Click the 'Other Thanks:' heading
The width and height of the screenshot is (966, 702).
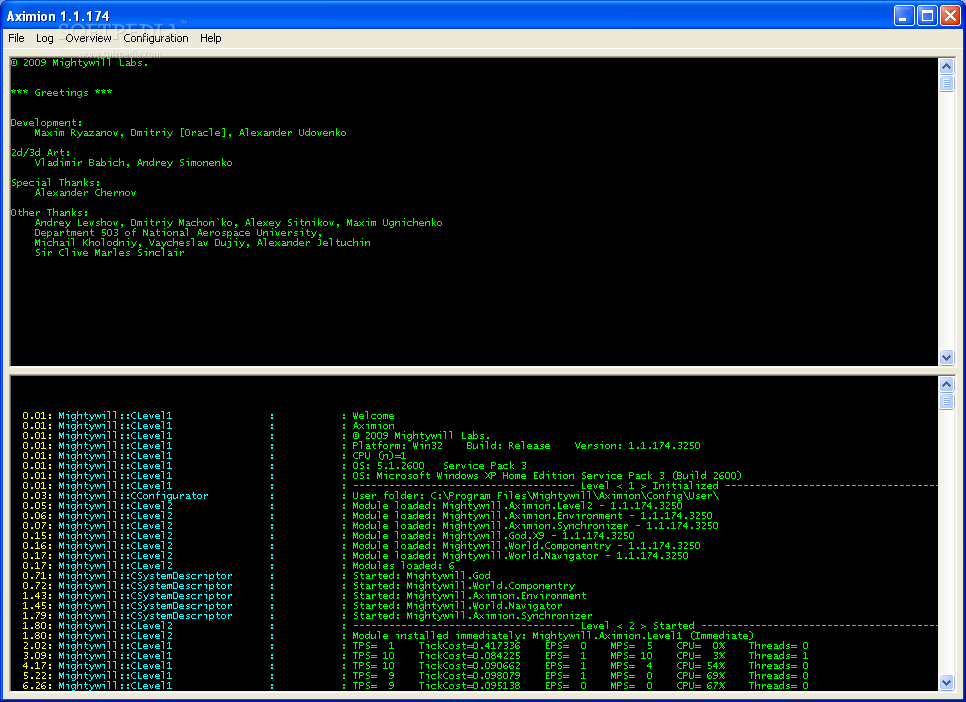49,213
